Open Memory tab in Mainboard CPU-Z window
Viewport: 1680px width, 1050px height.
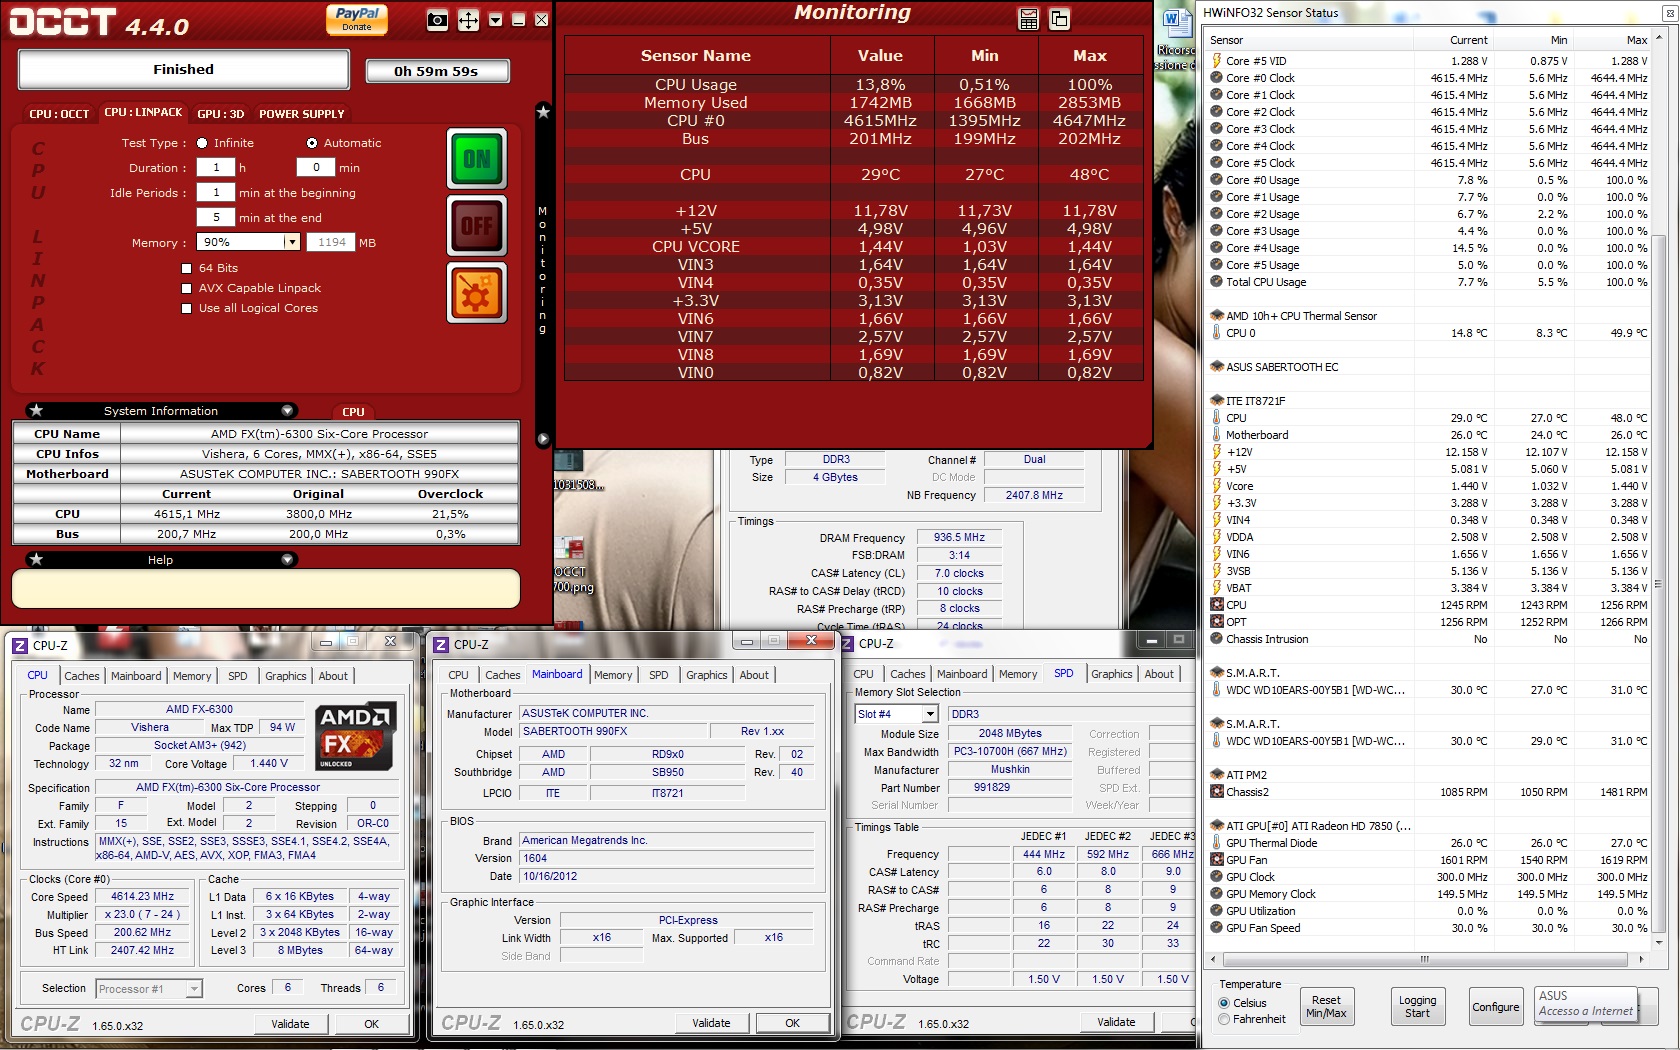point(613,675)
